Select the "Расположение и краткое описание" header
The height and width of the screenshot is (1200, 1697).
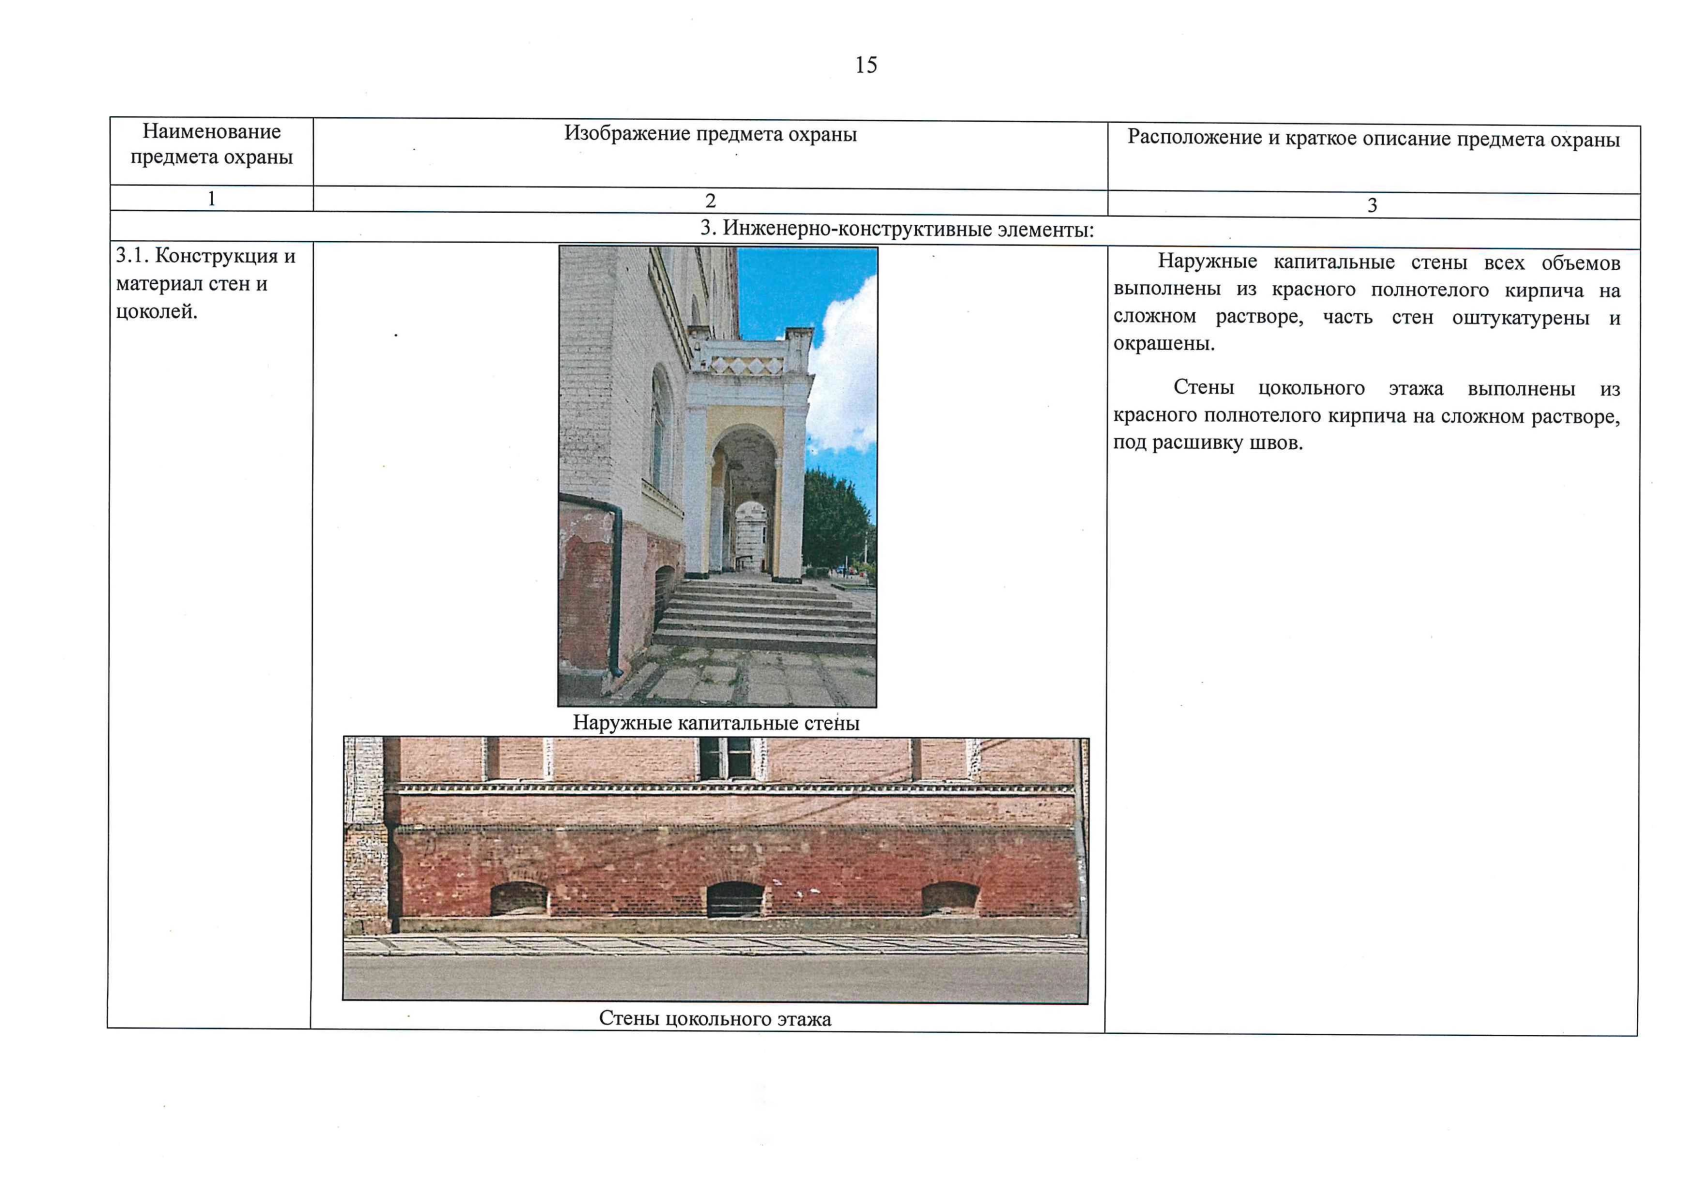(1373, 139)
